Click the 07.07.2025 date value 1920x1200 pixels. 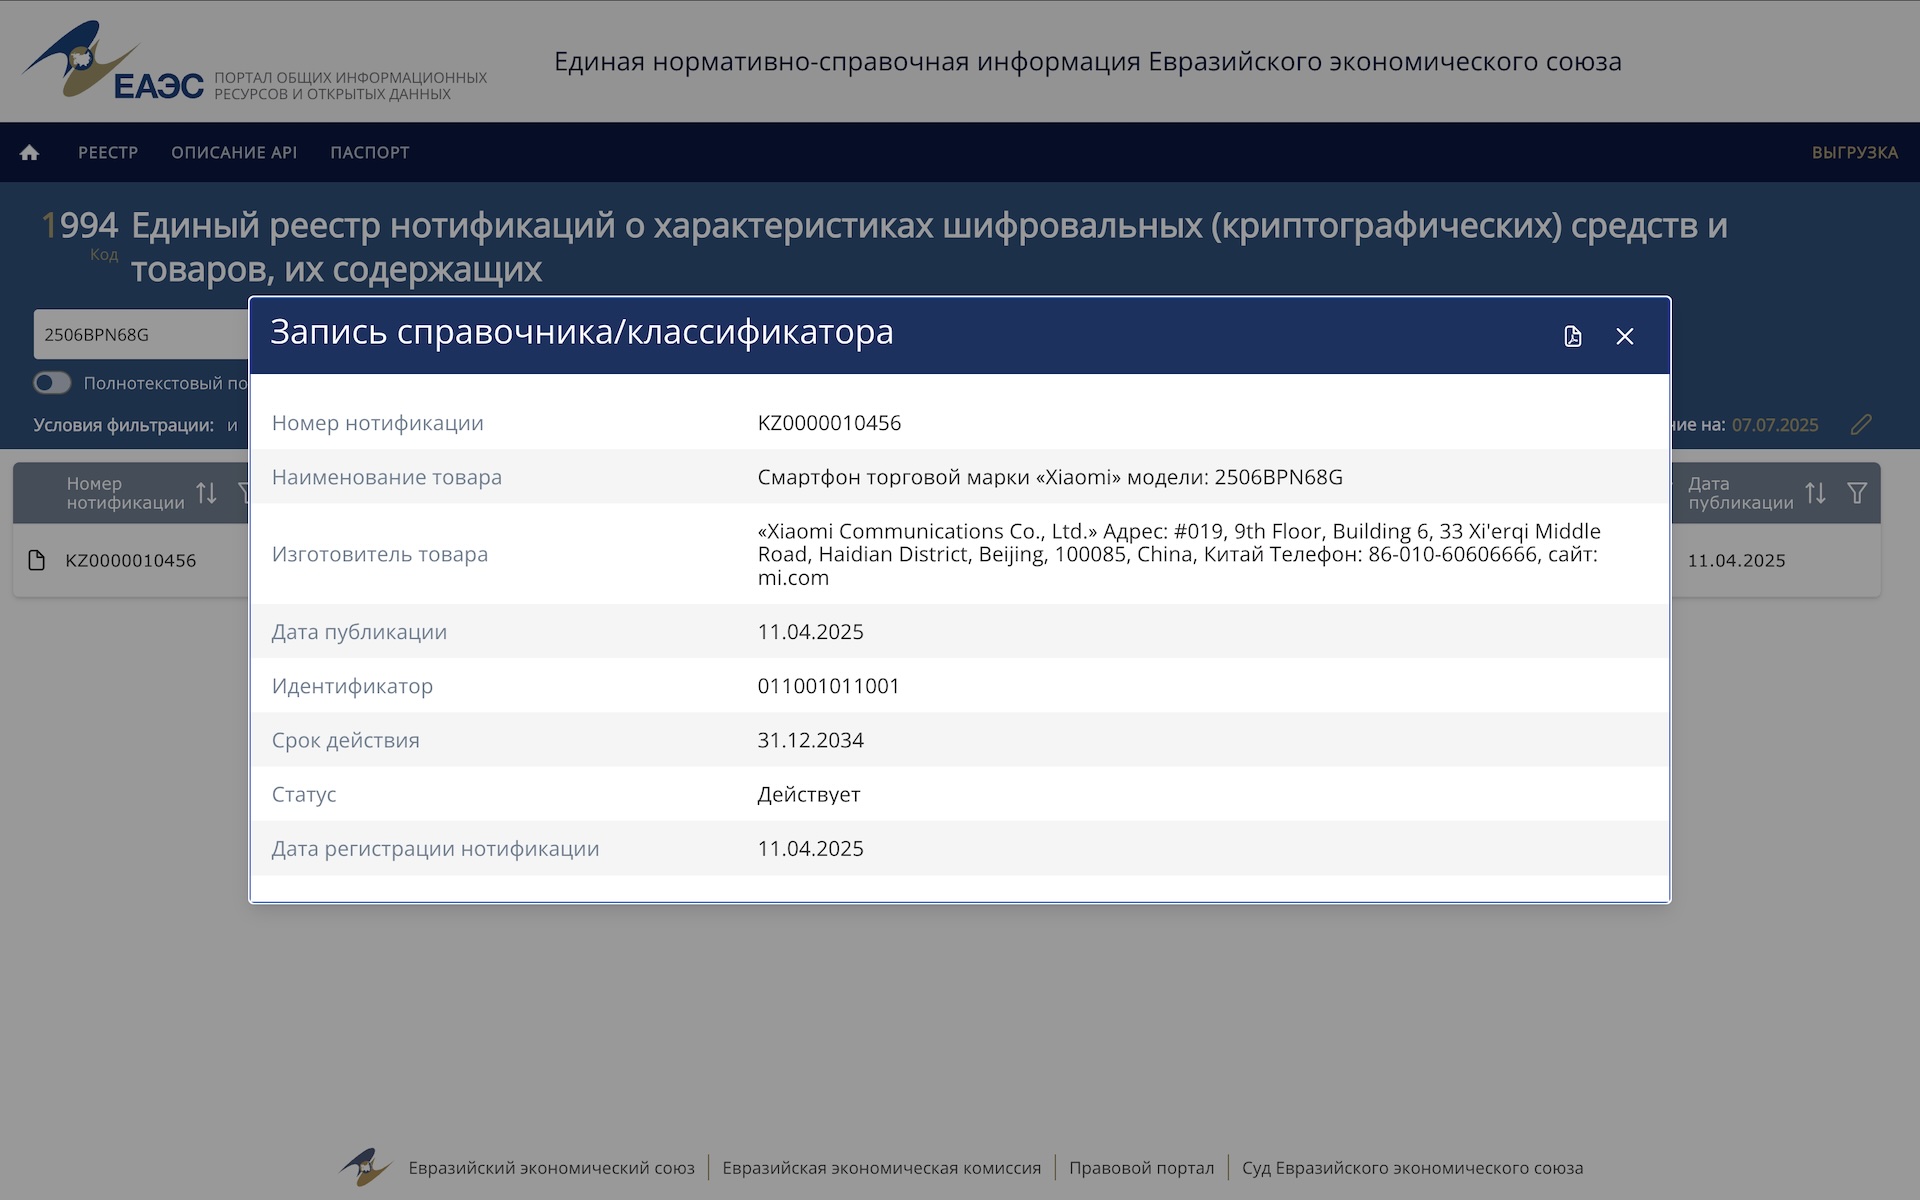tap(1774, 425)
